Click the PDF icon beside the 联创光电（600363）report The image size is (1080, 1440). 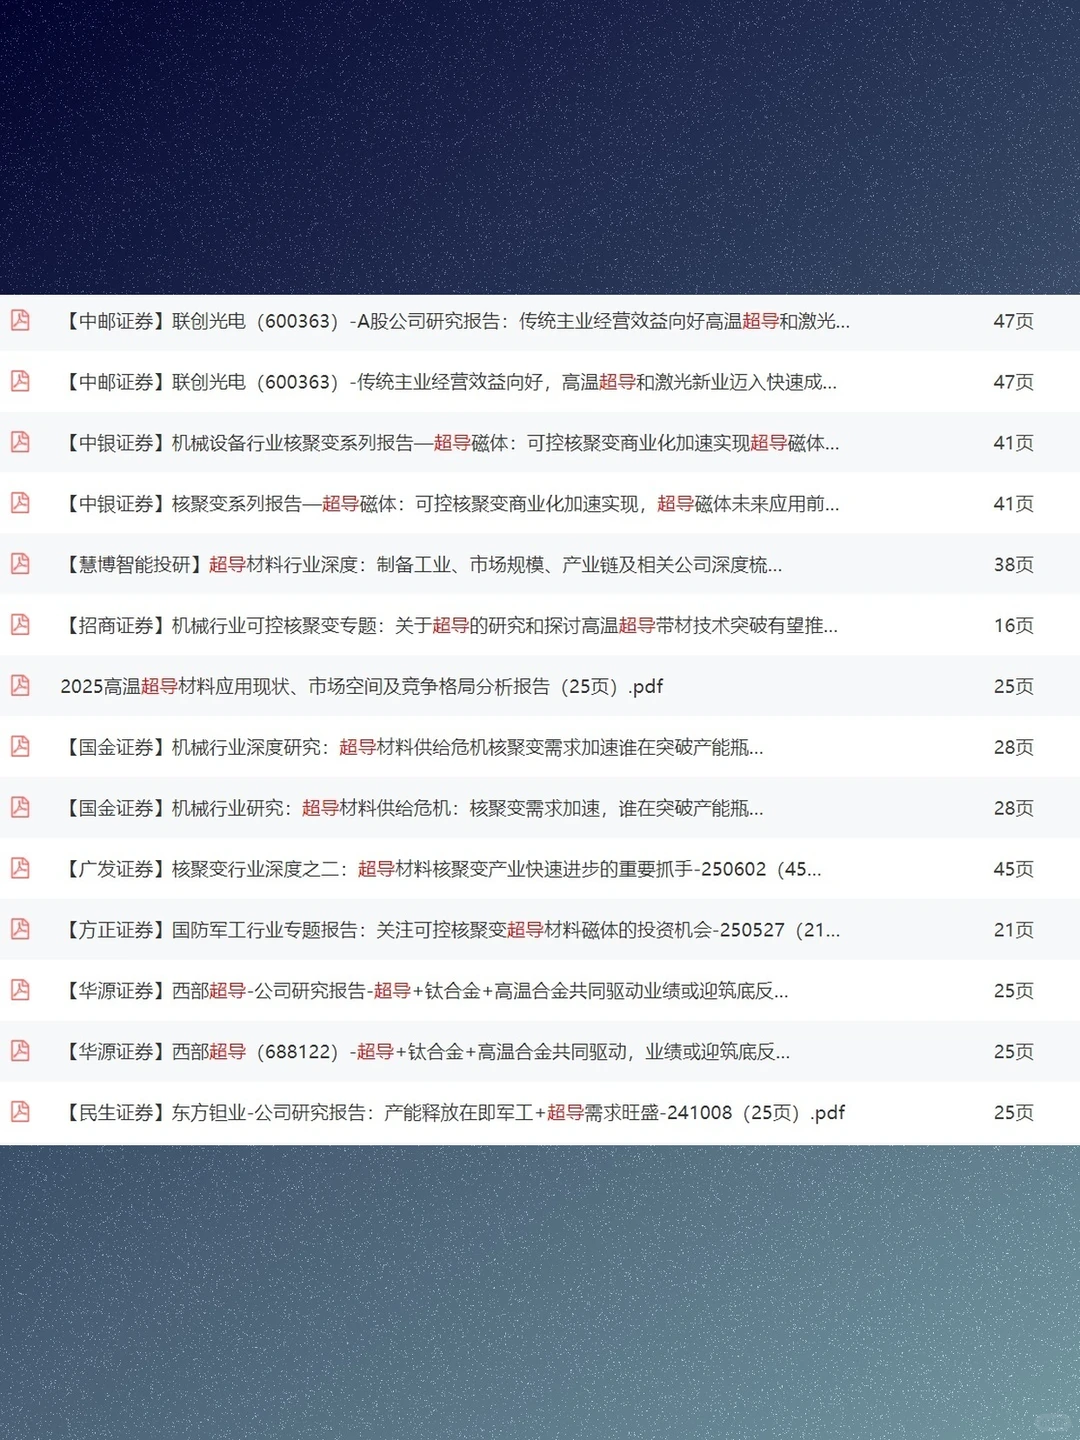[20, 322]
